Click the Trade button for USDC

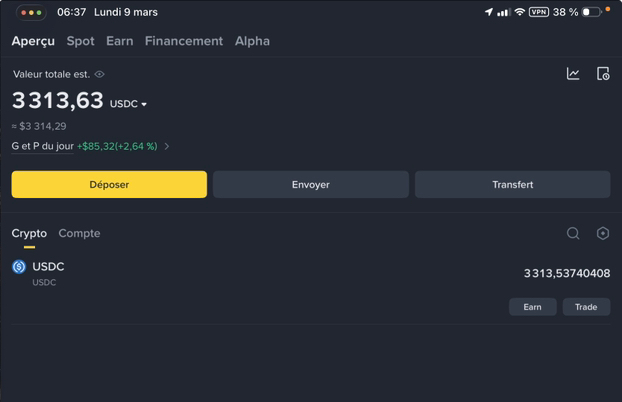coord(586,307)
